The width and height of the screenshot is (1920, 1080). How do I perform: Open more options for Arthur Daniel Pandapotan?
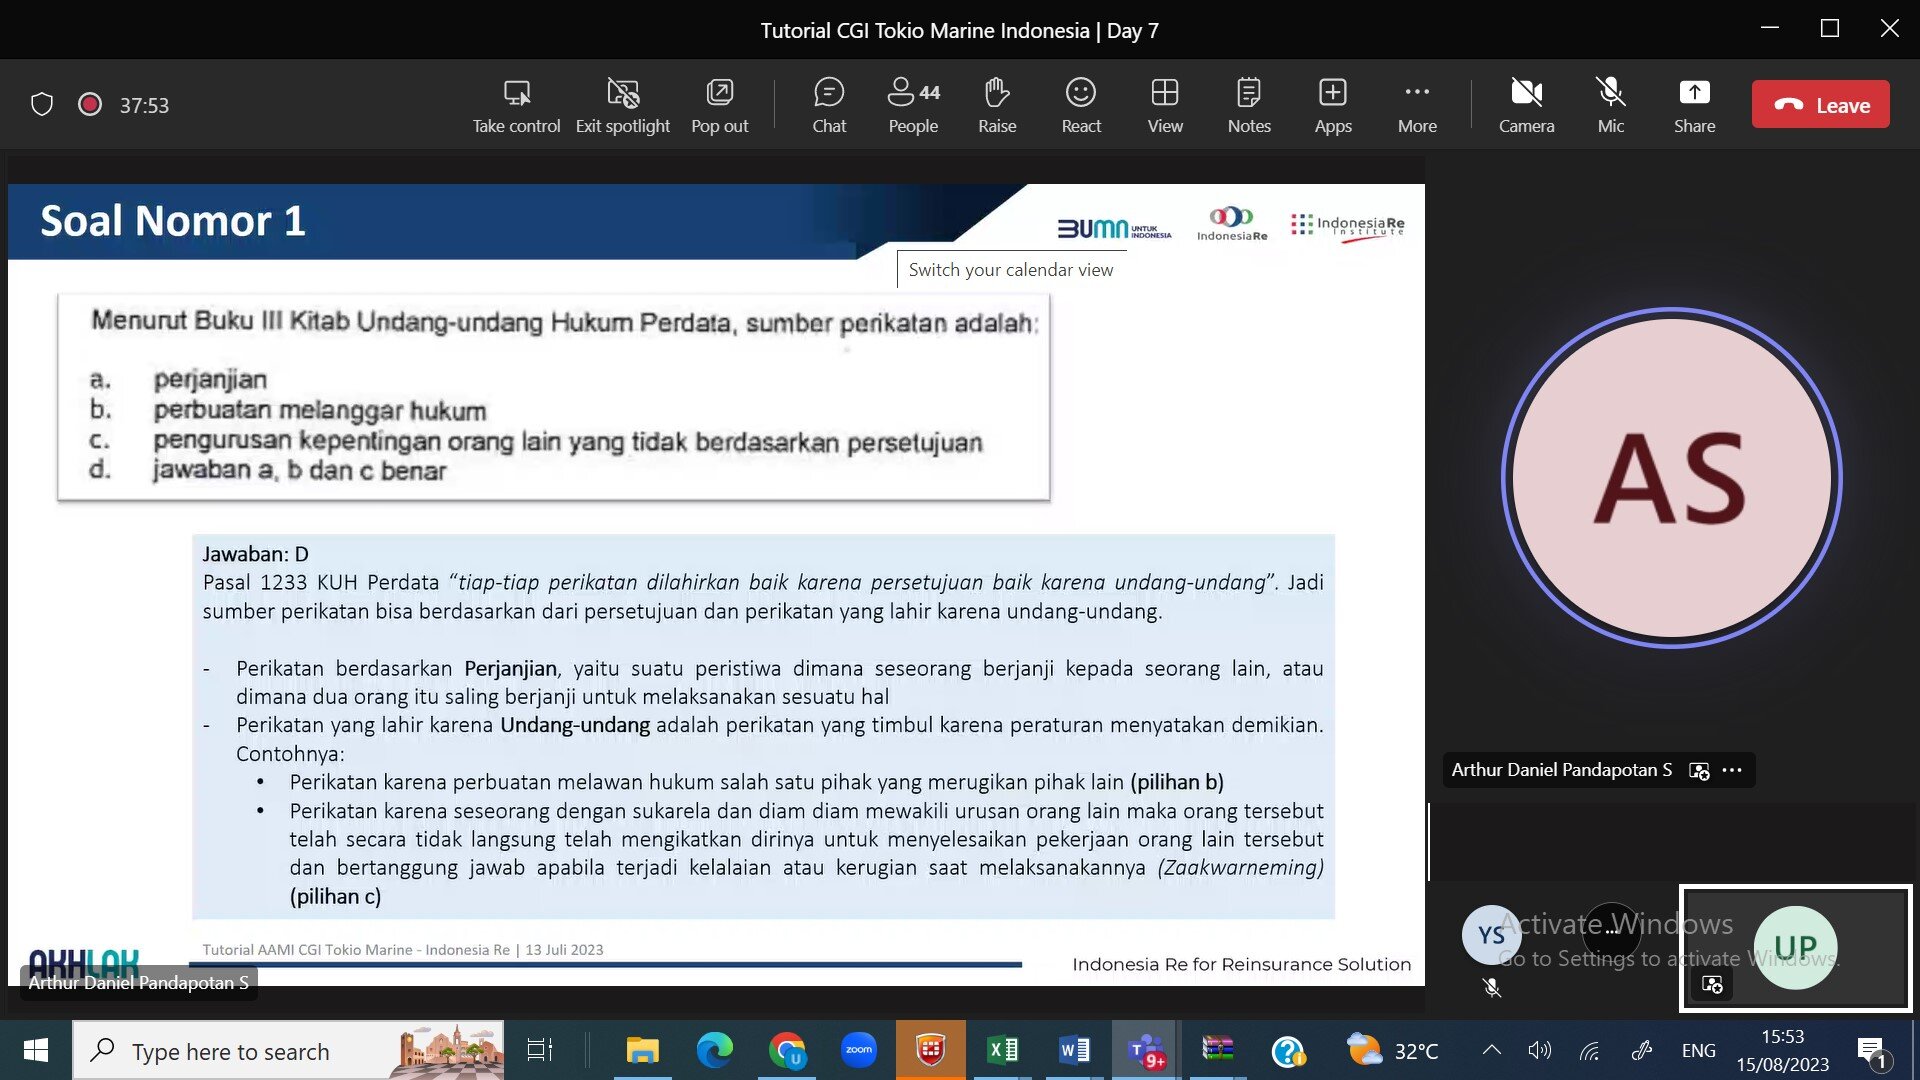click(1733, 770)
